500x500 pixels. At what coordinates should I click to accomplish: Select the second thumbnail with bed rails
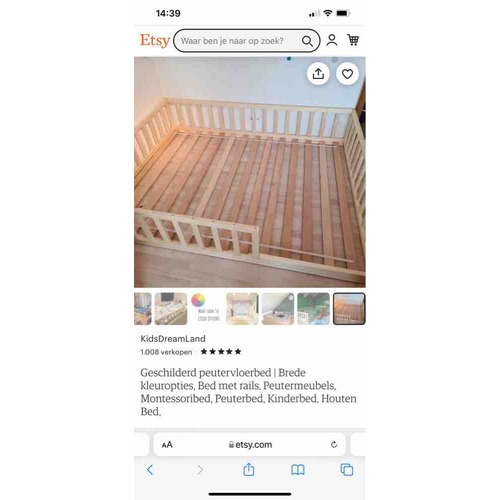coord(171,309)
